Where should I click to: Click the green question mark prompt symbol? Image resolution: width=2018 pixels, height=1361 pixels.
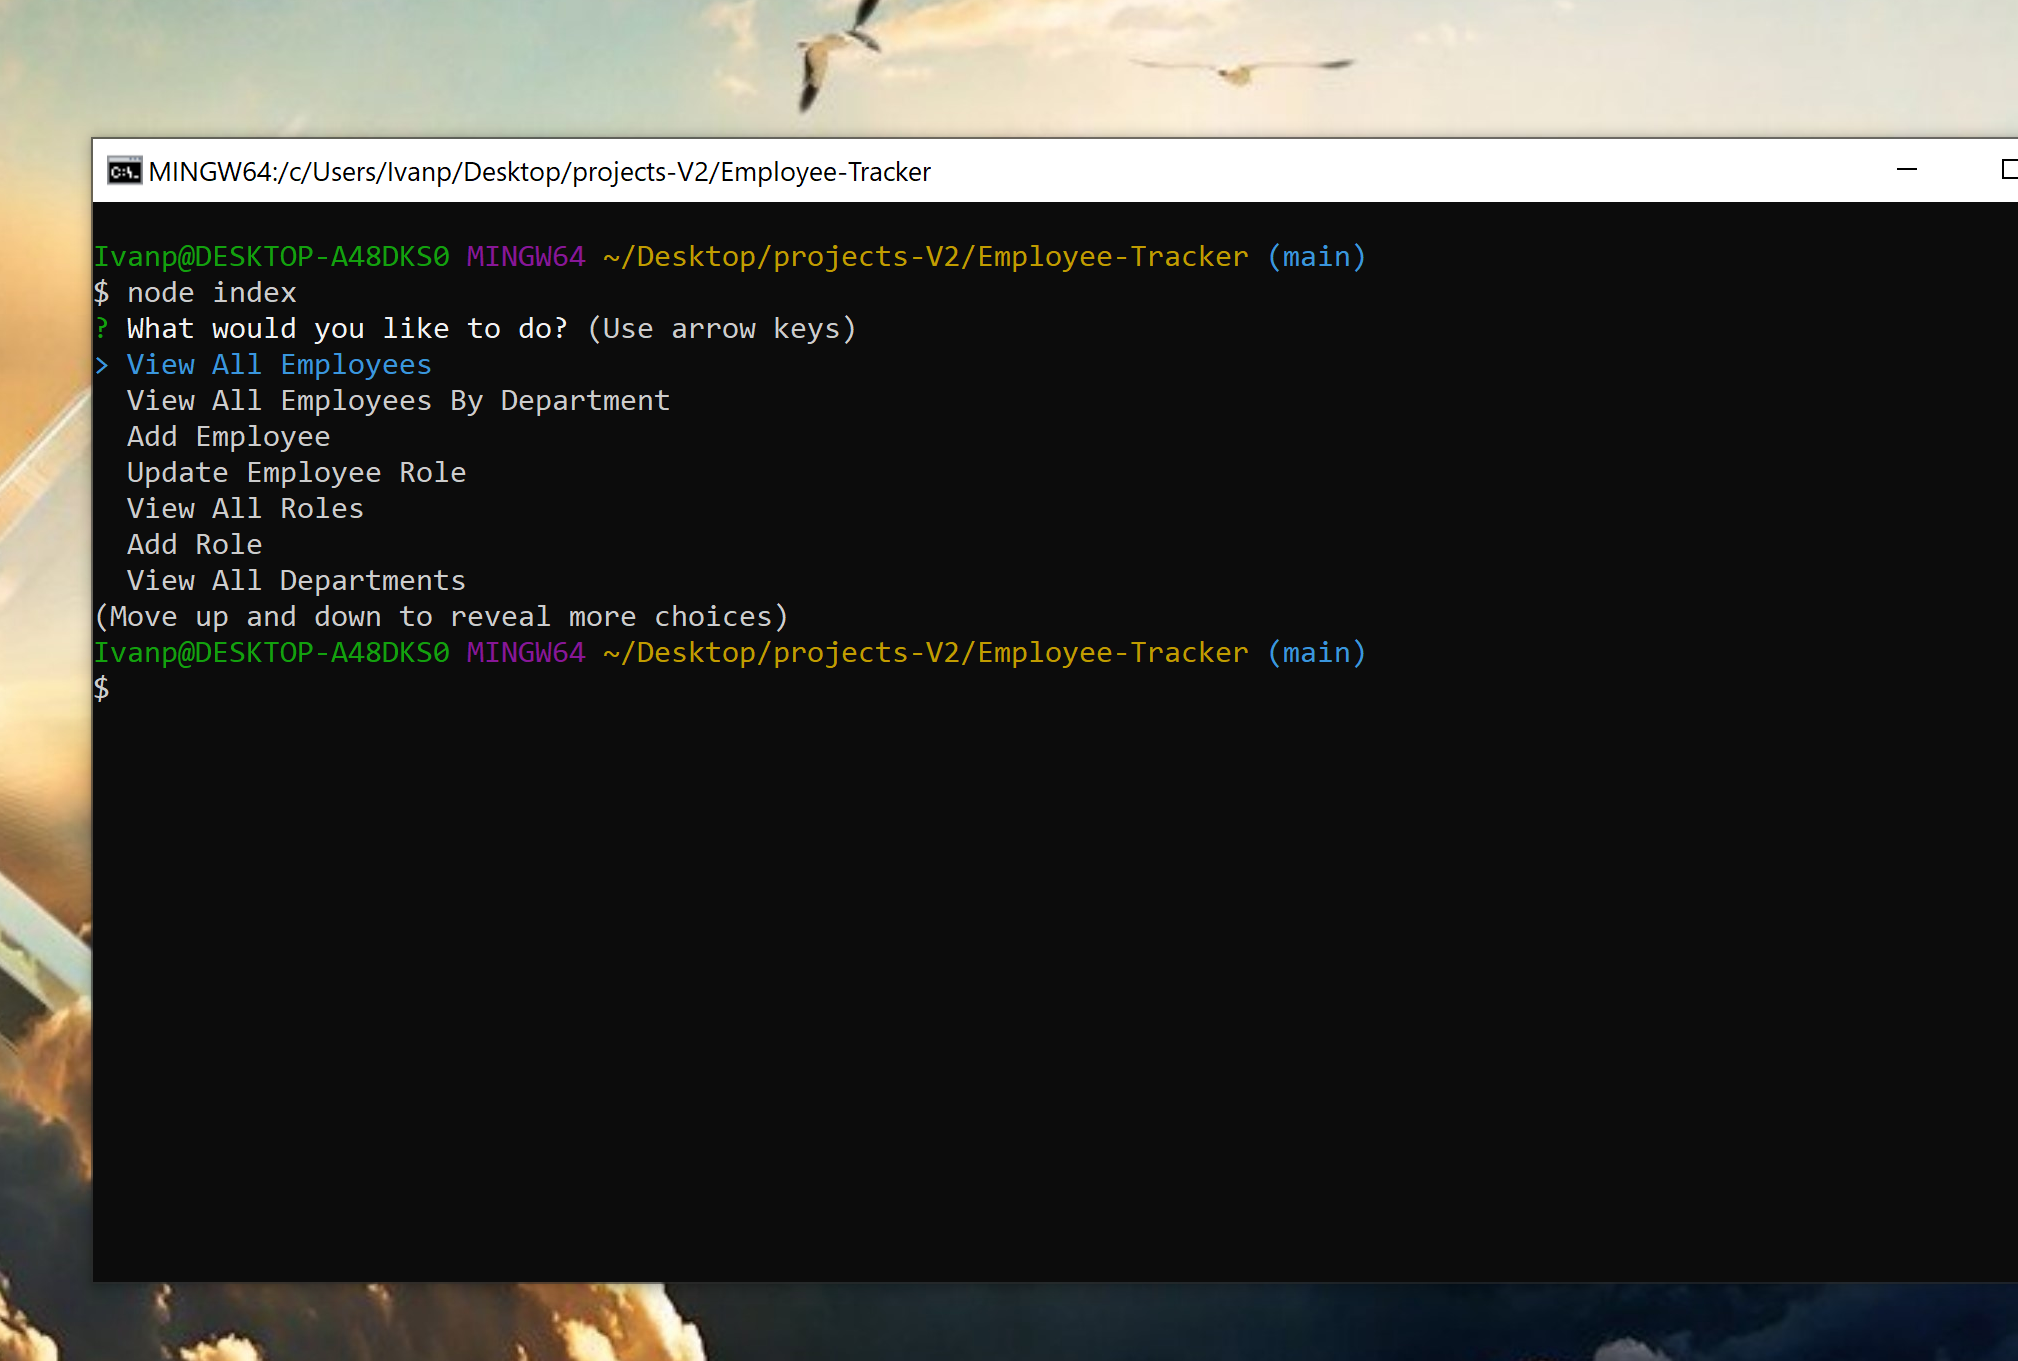click(x=102, y=329)
